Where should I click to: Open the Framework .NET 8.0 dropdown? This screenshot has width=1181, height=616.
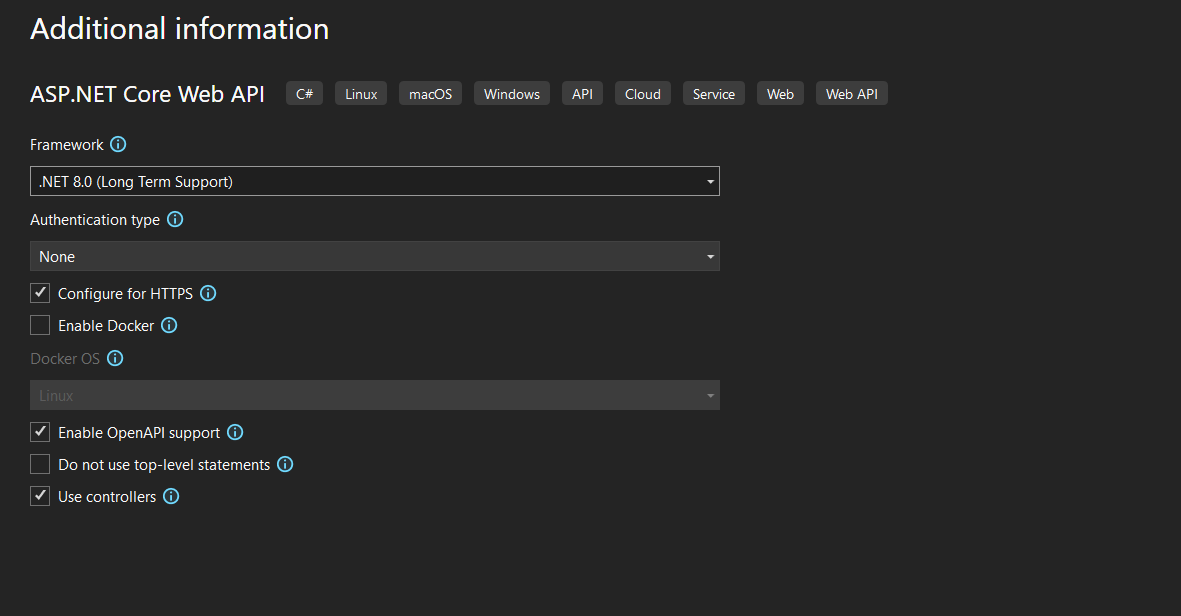[374, 181]
